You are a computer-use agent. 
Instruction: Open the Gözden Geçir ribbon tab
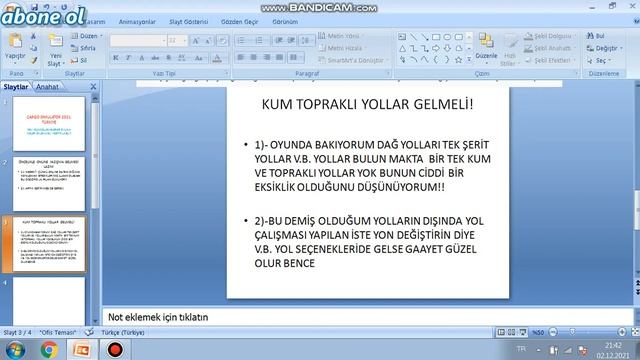240,22
